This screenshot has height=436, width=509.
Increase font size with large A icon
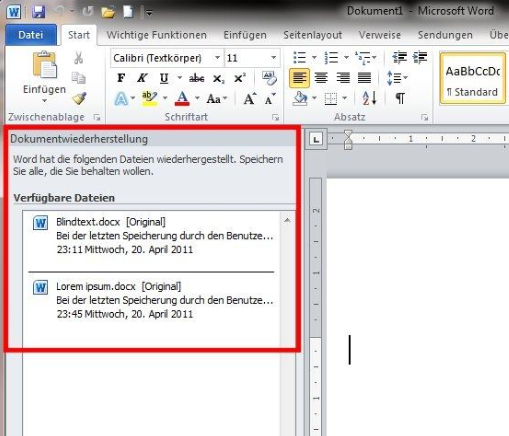pyautogui.click(x=250, y=99)
